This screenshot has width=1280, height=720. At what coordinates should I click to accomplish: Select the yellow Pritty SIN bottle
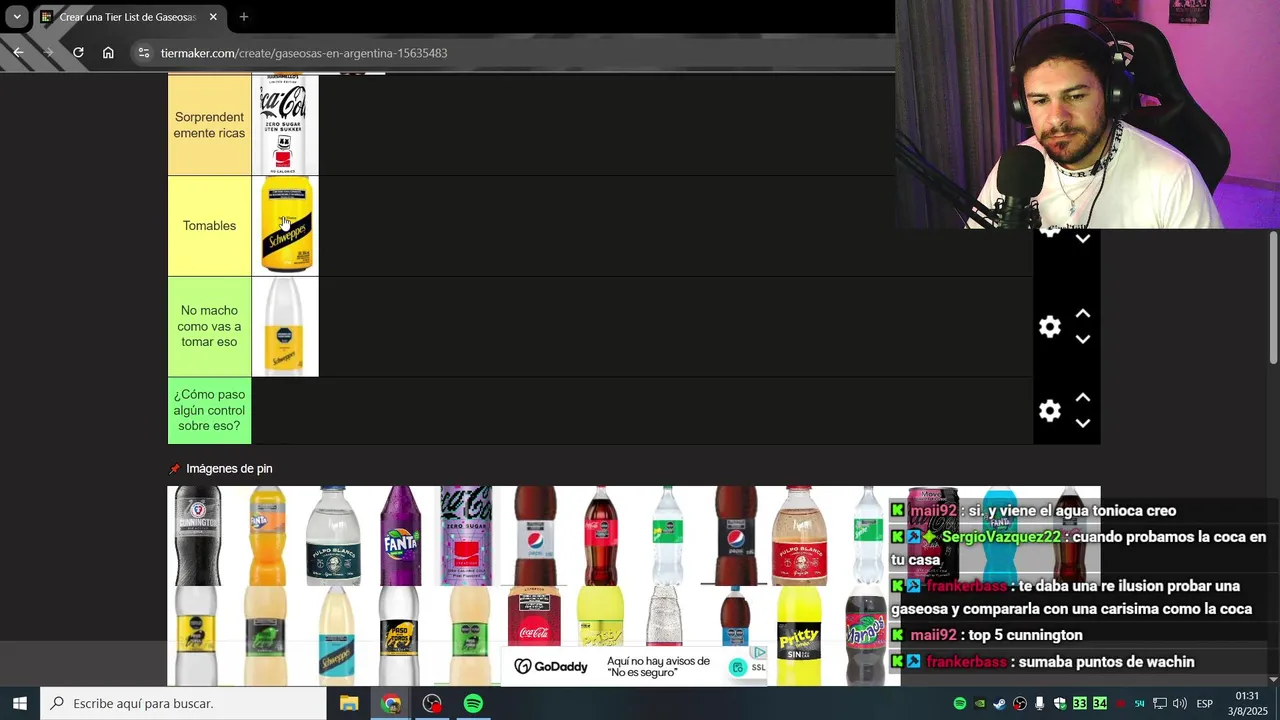[800, 636]
